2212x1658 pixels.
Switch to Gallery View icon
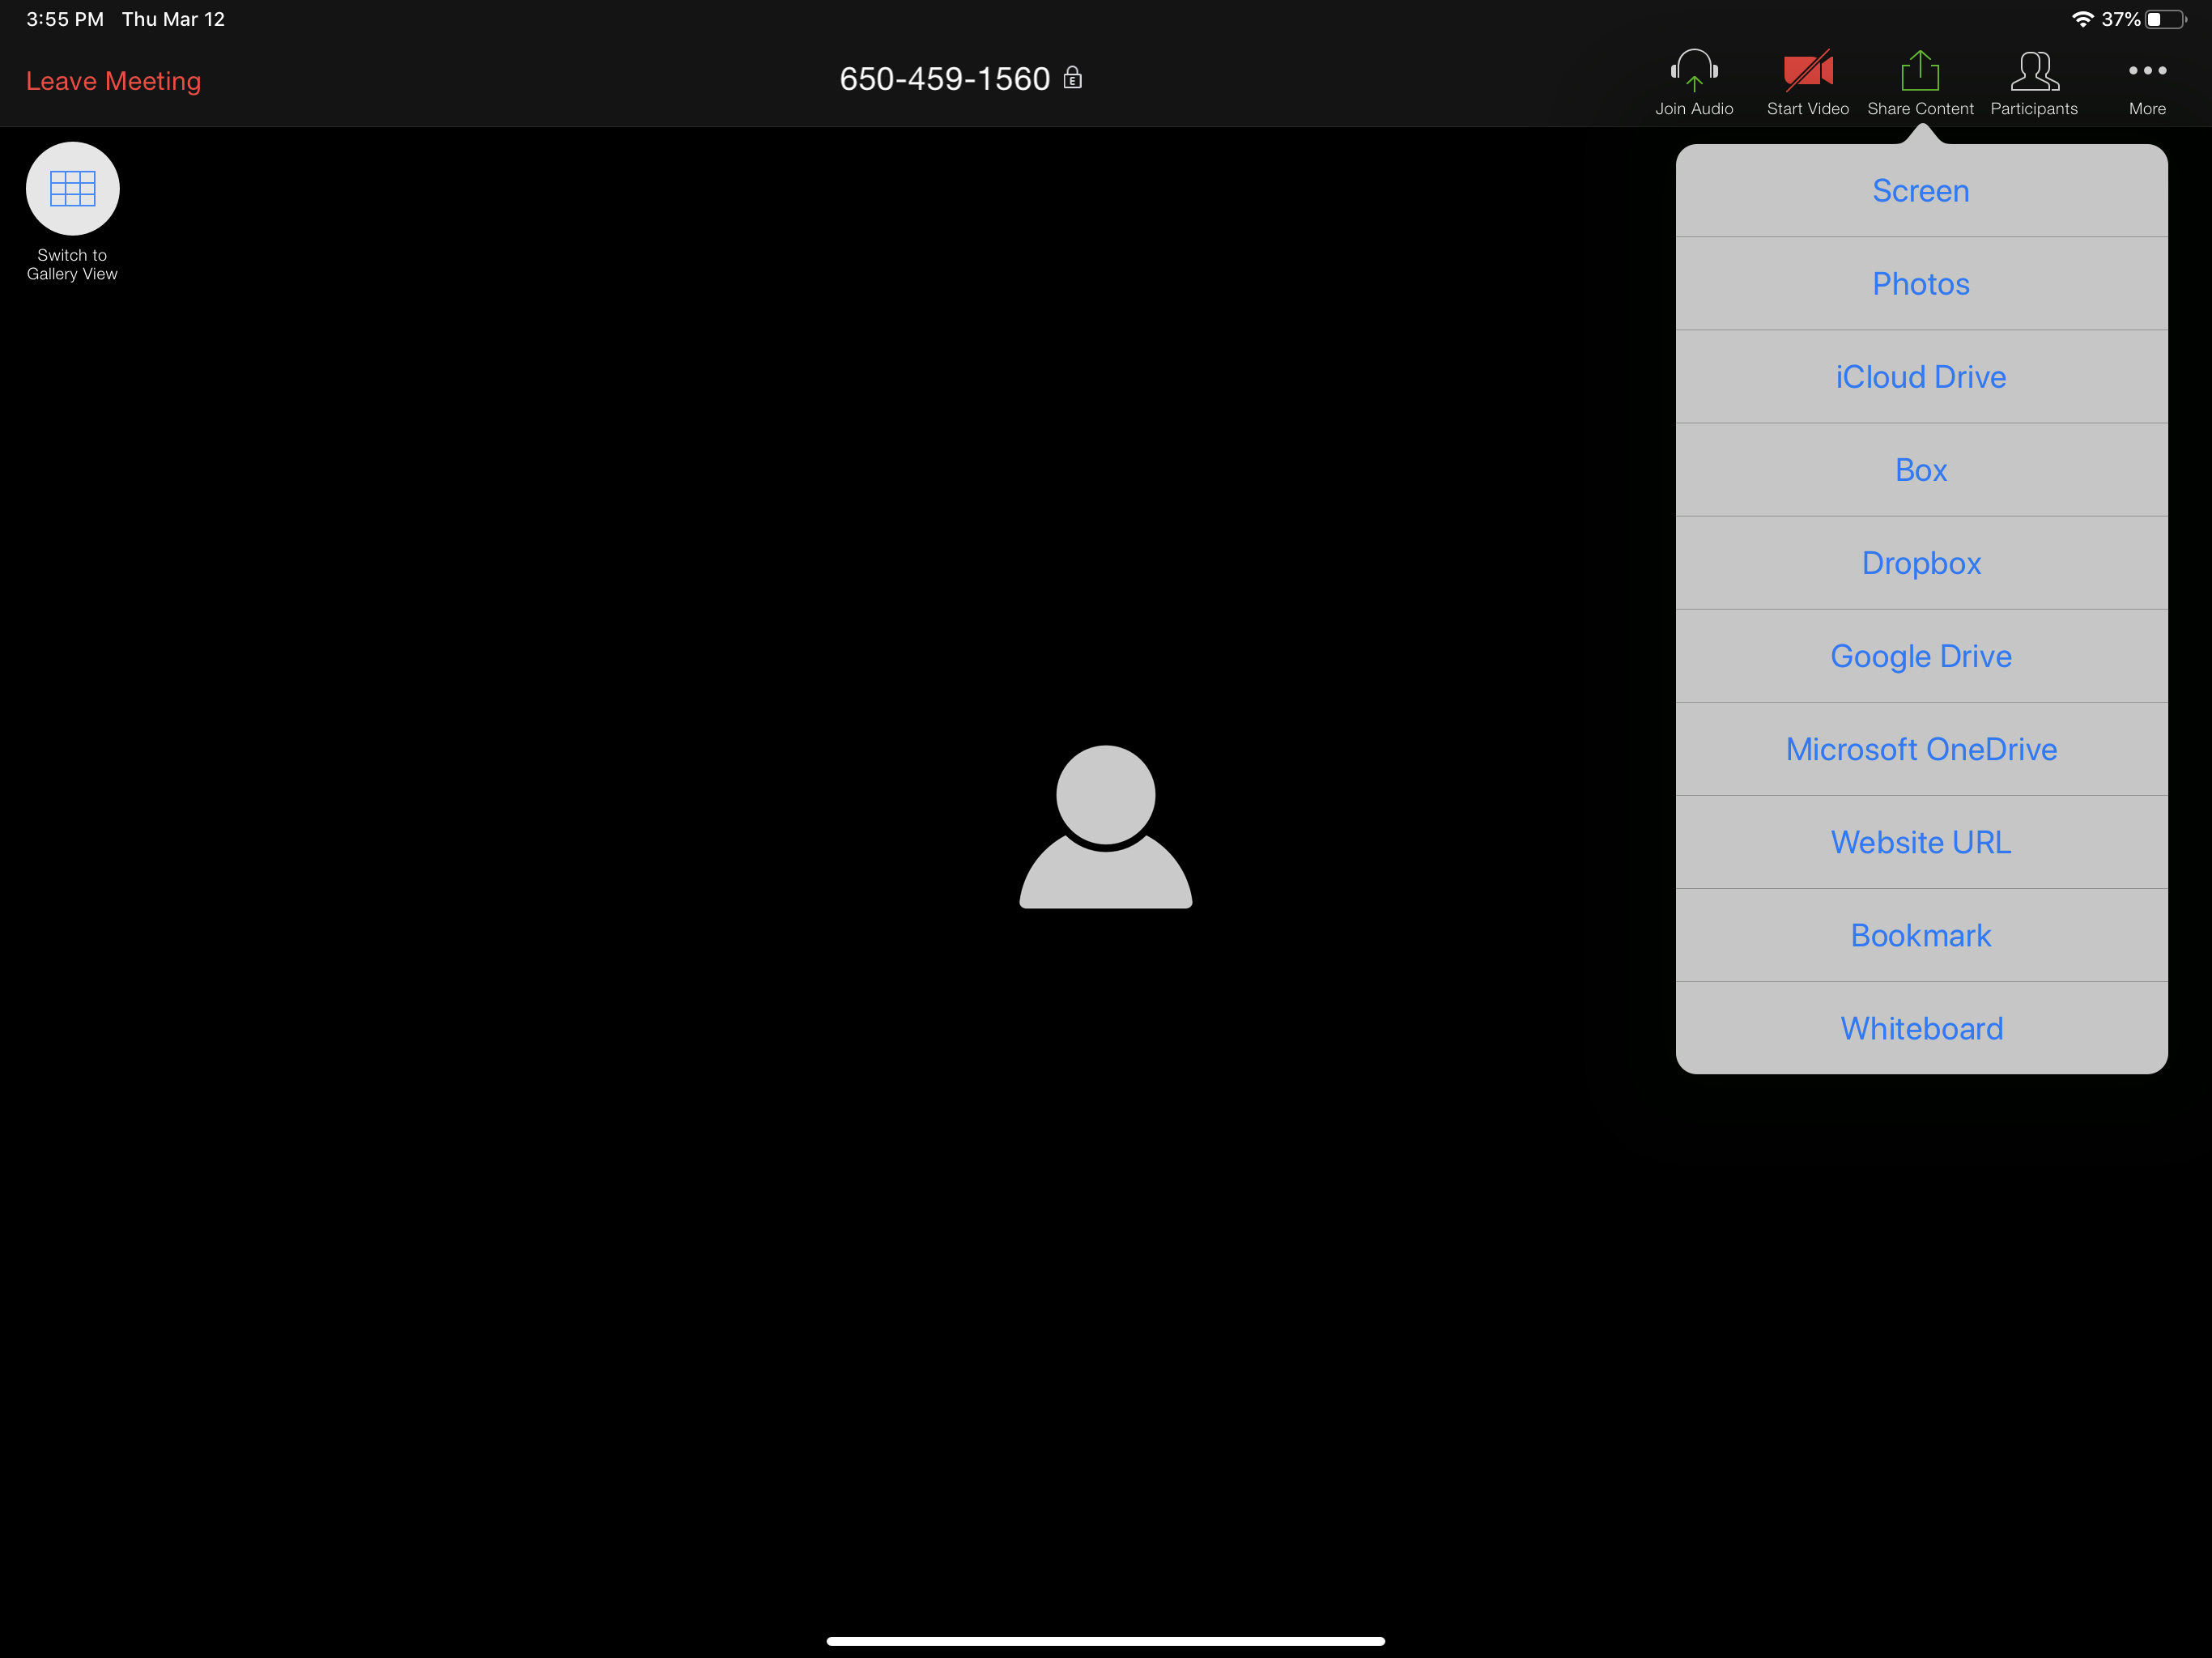pyautogui.click(x=73, y=188)
